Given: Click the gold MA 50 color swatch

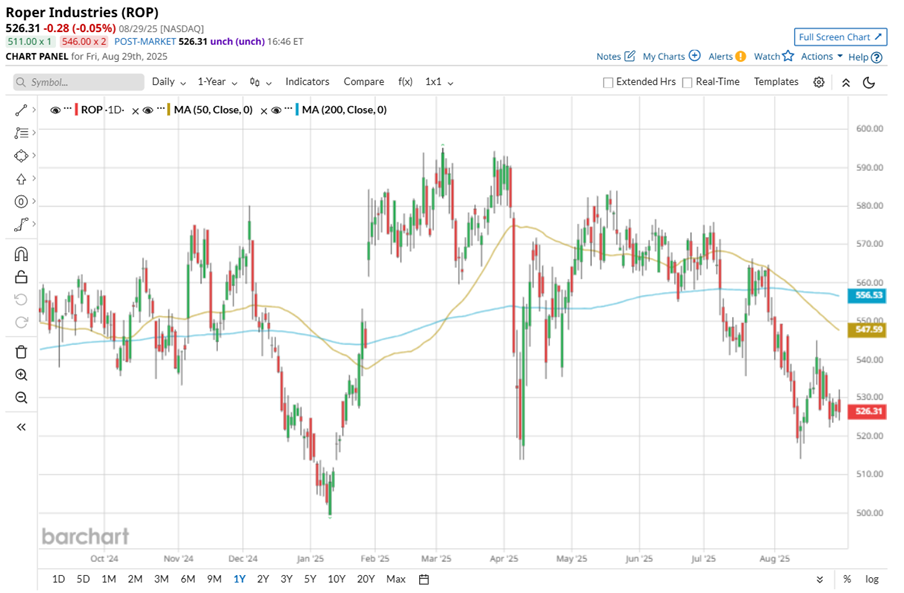Looking at the screenshot, I should (169, 110).
